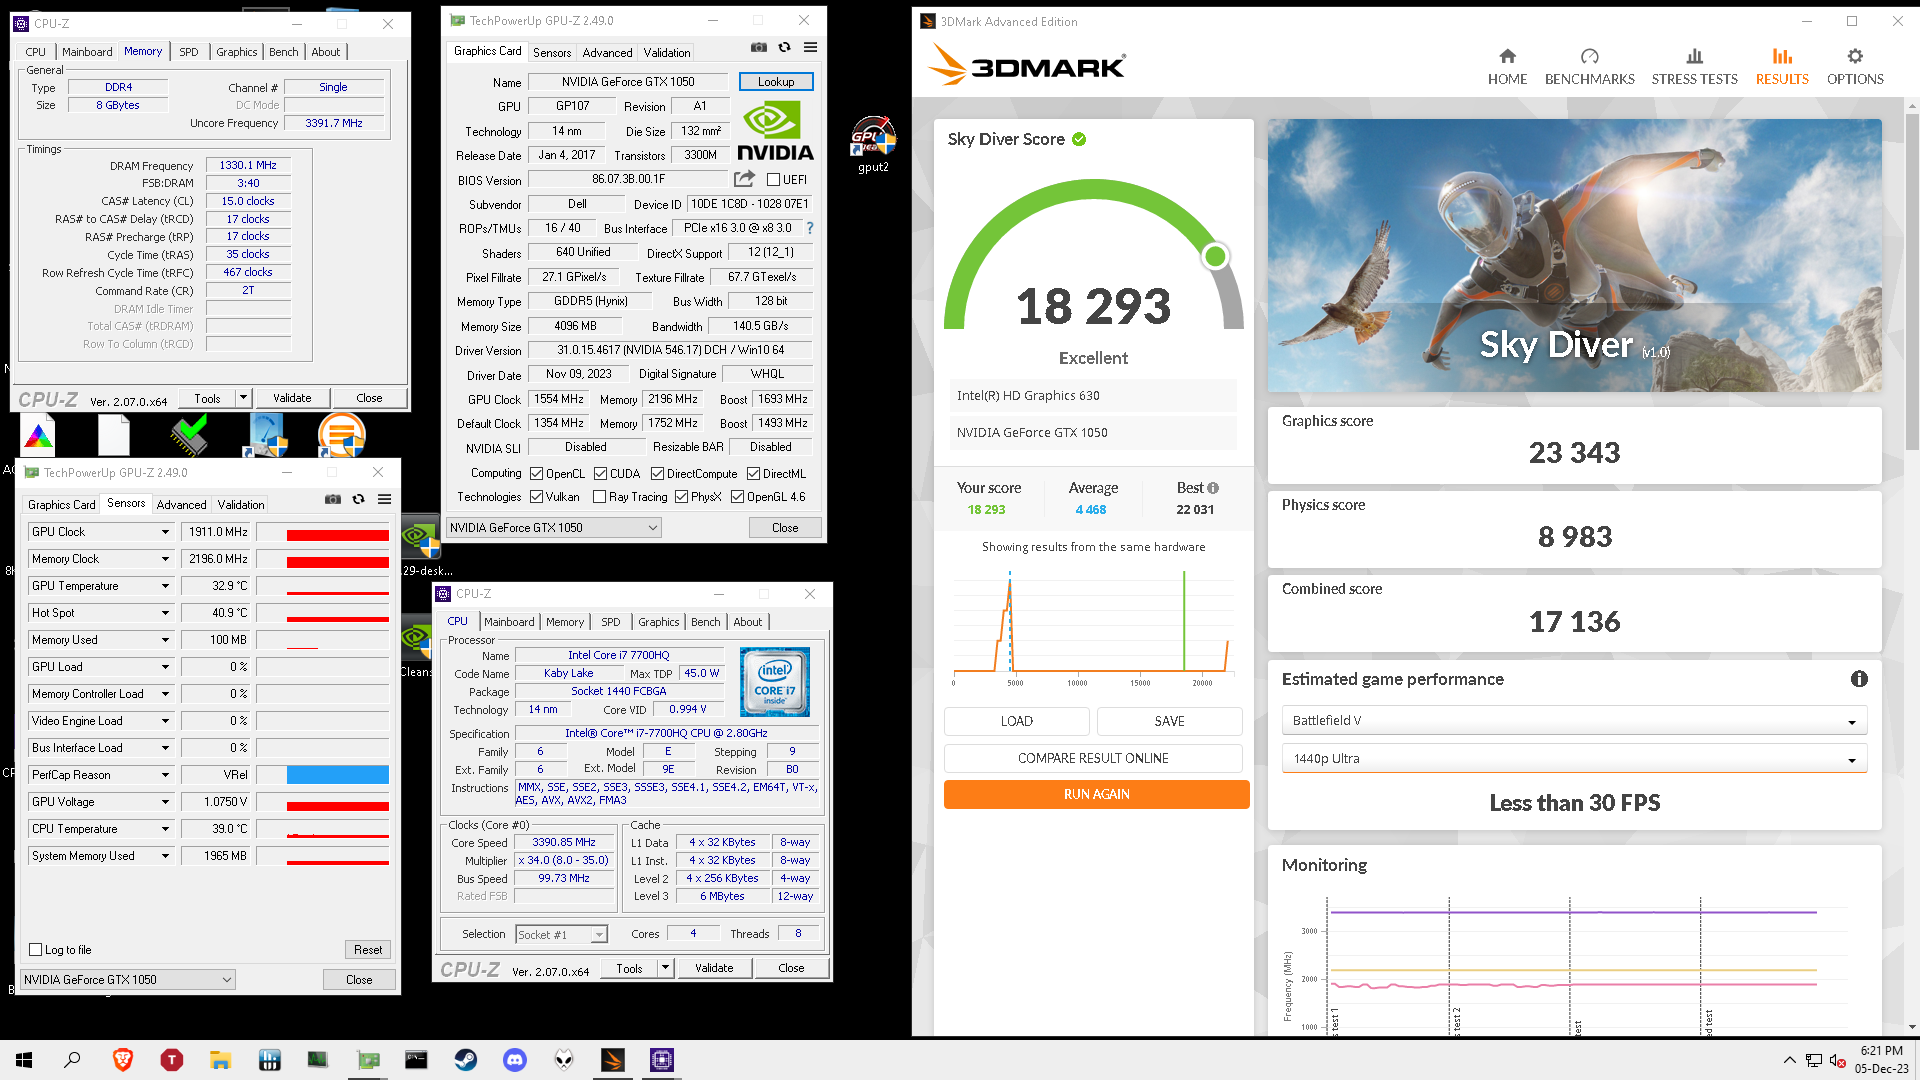
Task: Switch to Mainboard tab in CPU-Z Memory window
Action: (x=87, y=52)
